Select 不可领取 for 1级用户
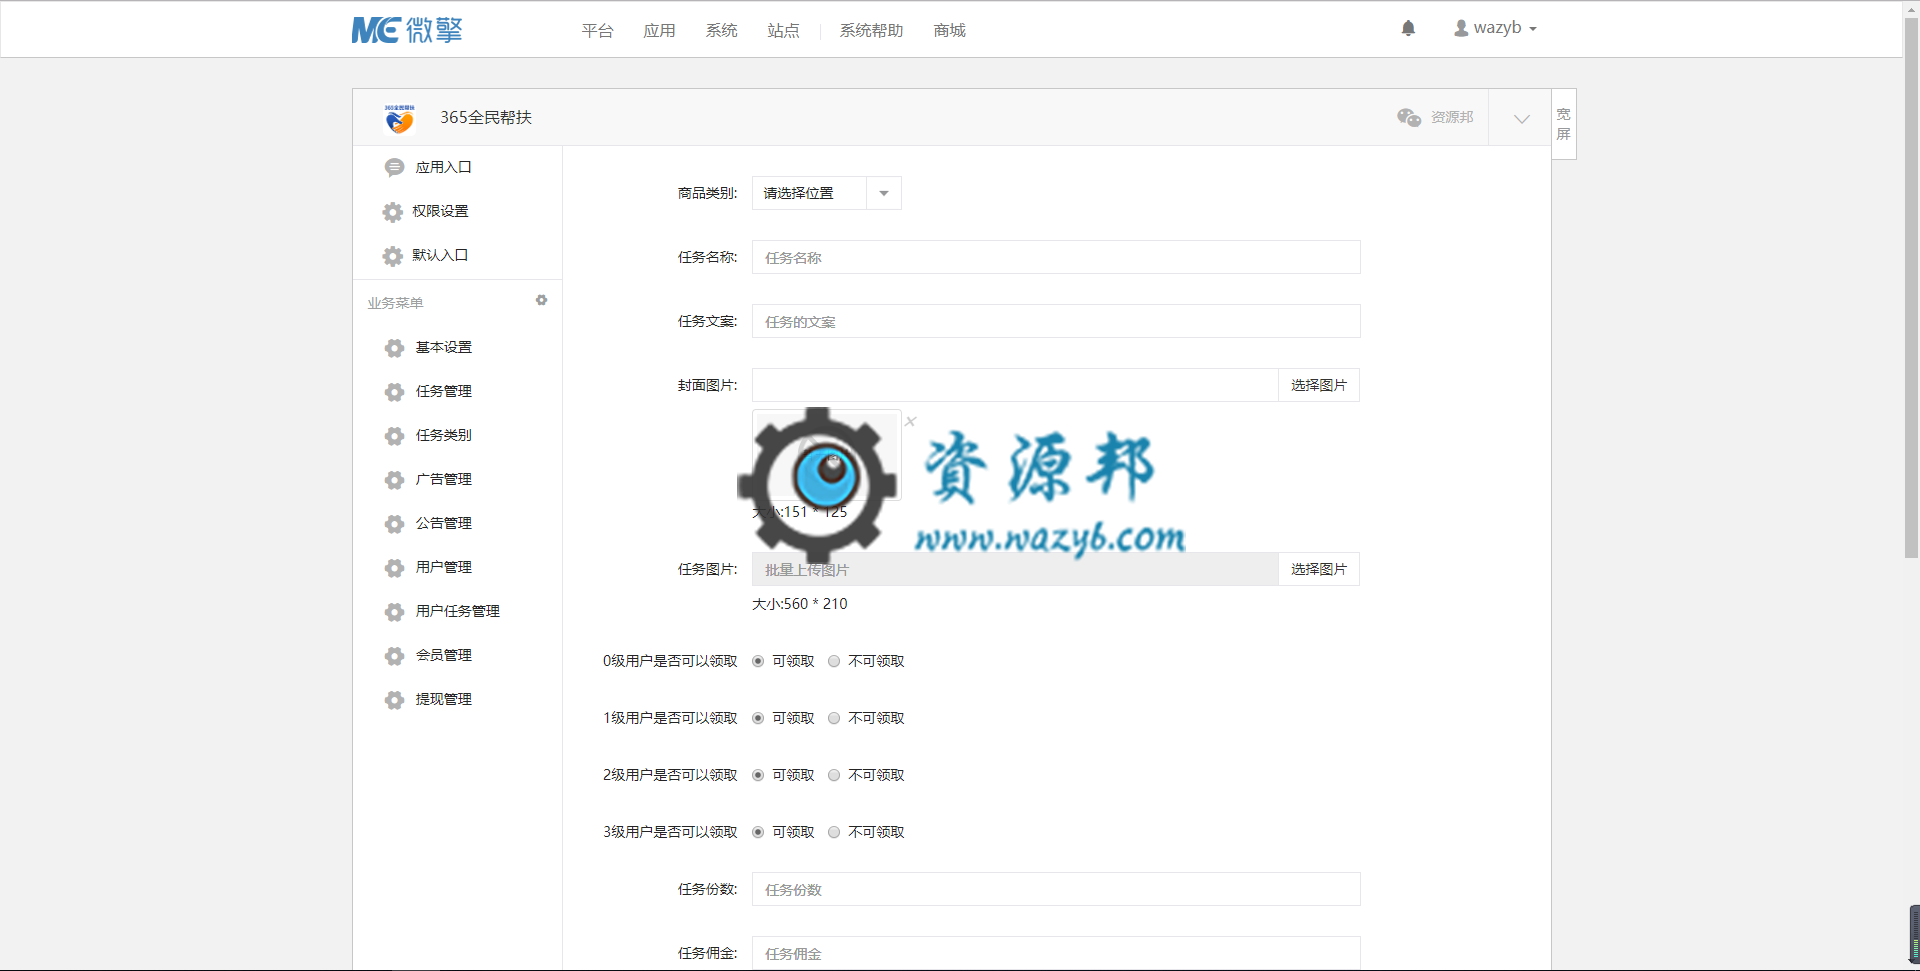This screenshot has width=1920, height=971. [x=834, y=718]
